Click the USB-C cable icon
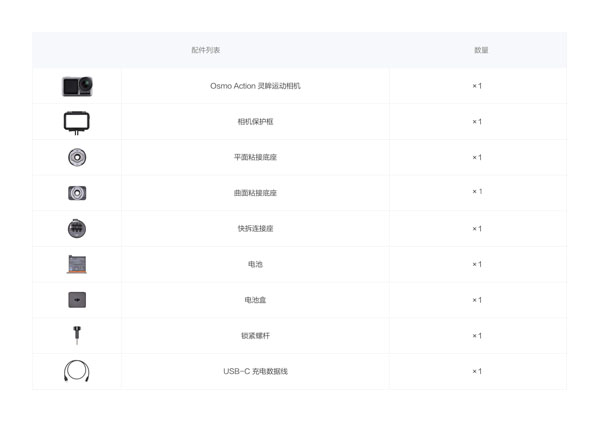 [x=77, y=371]
